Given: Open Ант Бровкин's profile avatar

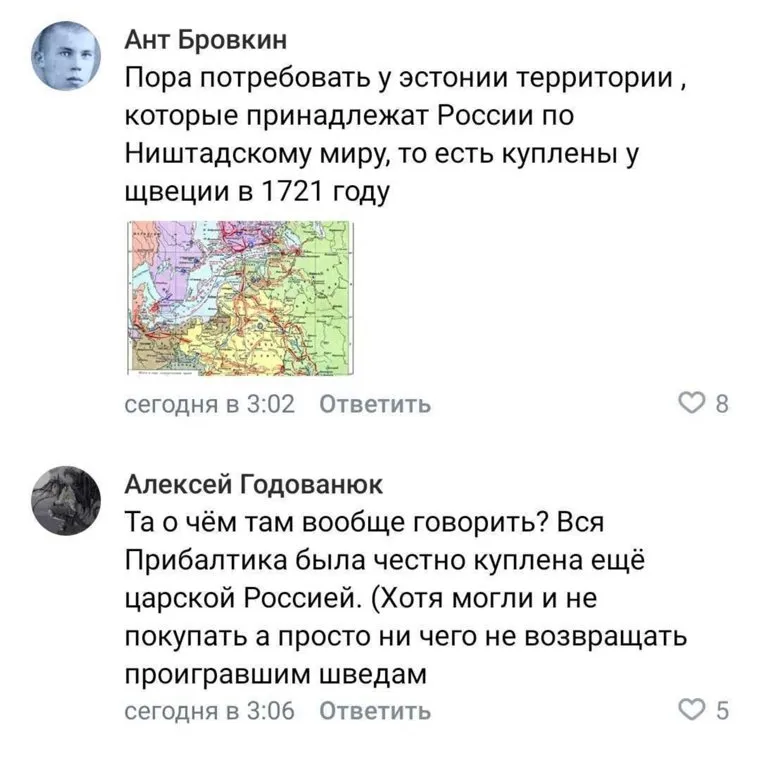Looking at the screenshot, I should tap(68, 56).
